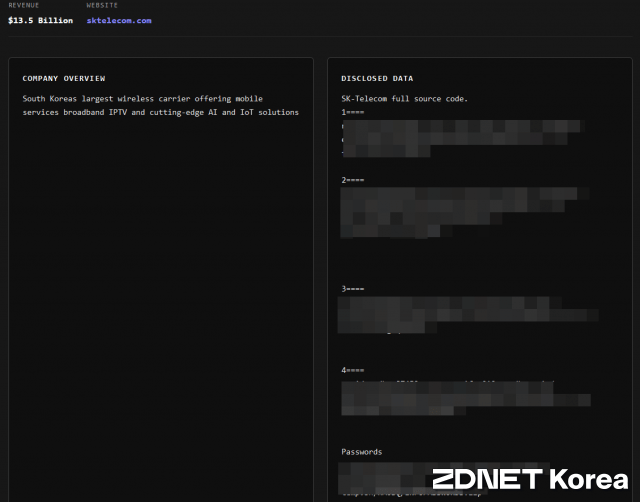This screenshot has height=502, width=640.
Task: Click the $13.5 Billion revenue value
Action: click(40, 20)
